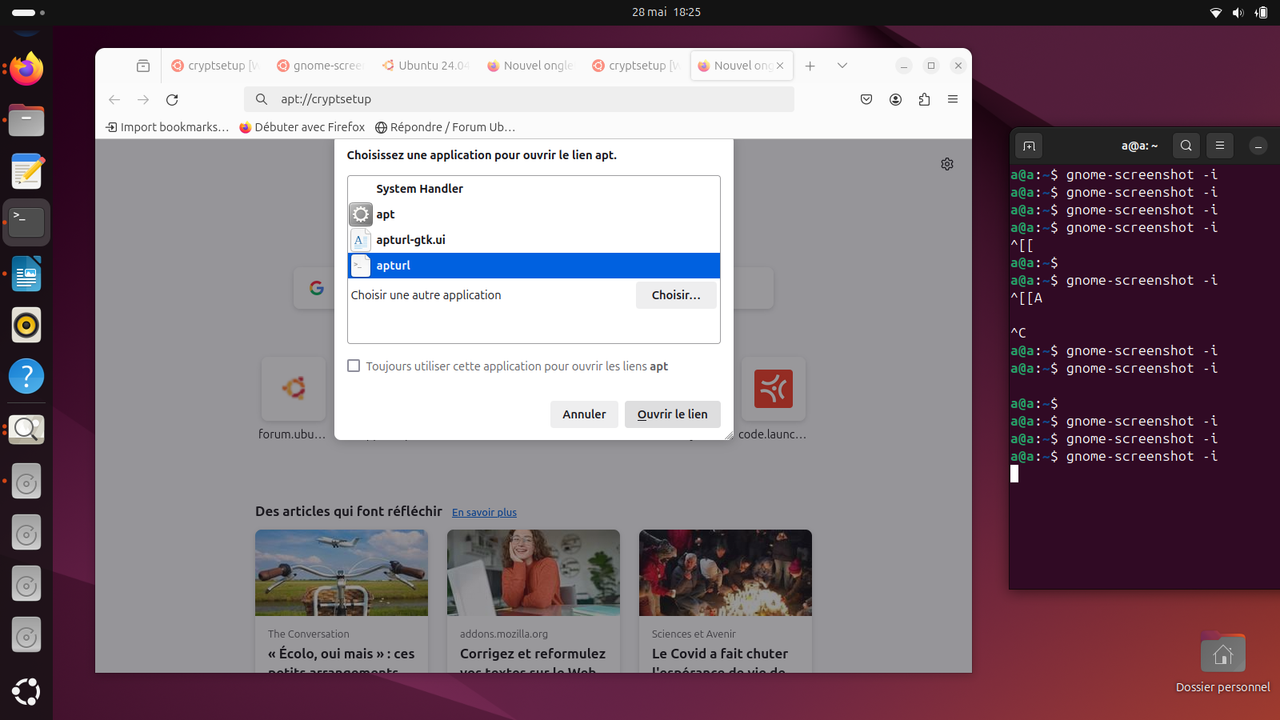
Task: Open Help question mark icon in dock
Action: click(26, 377)
